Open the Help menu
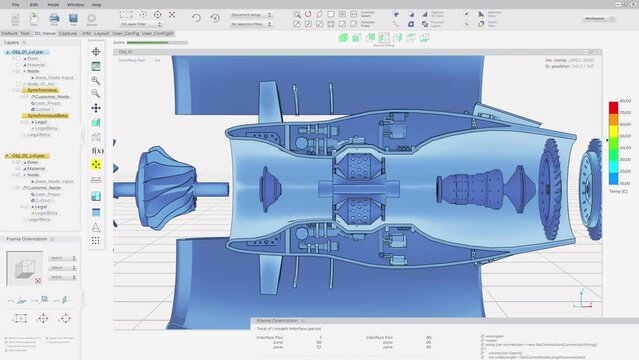This screenshot has width=639, height=360. 96,5
